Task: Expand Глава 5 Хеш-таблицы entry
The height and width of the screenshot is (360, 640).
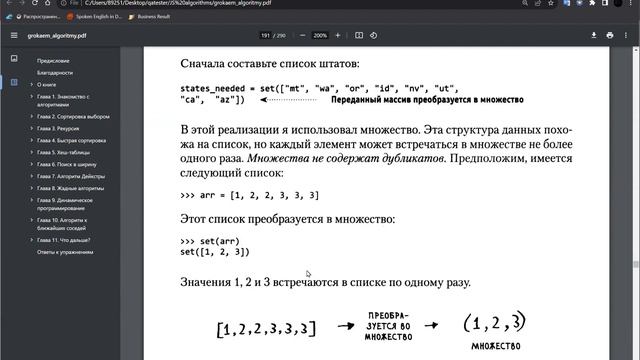Action: (x=31, y=152)
